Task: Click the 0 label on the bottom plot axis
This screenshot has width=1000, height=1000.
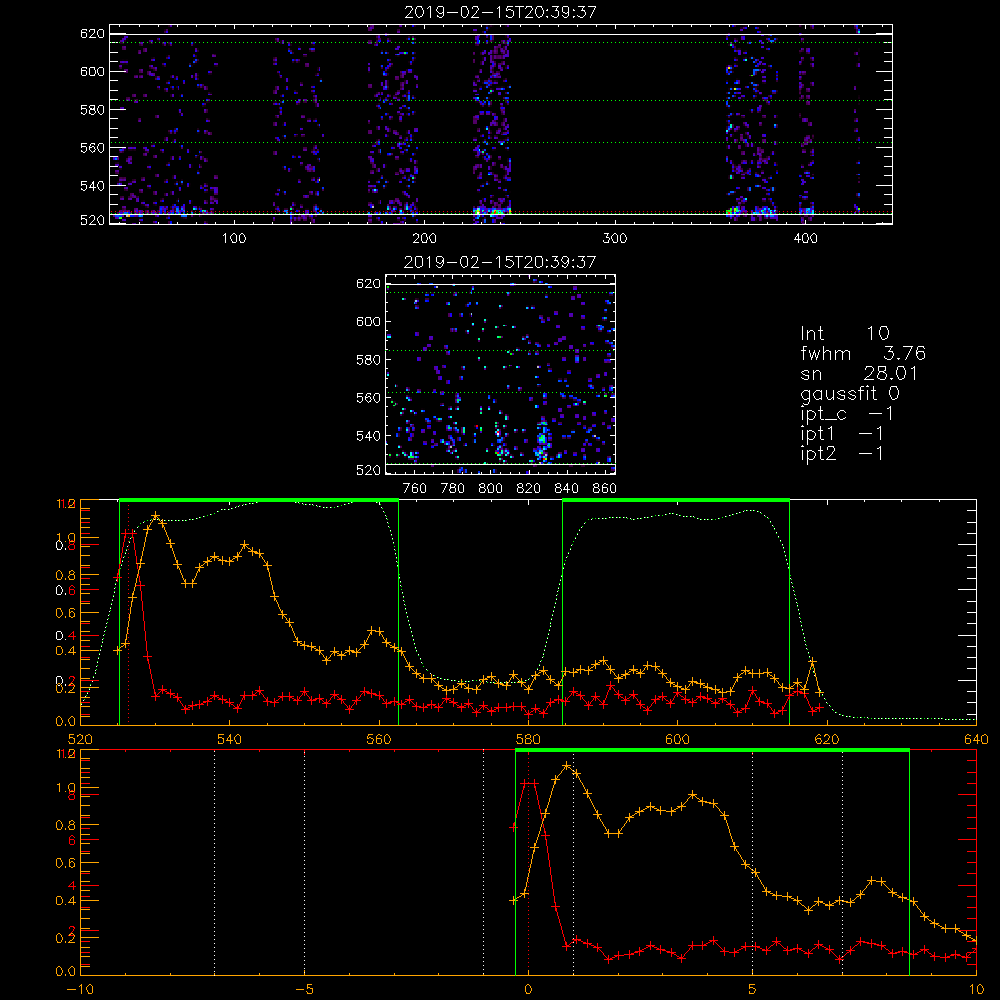Action: 528,990
